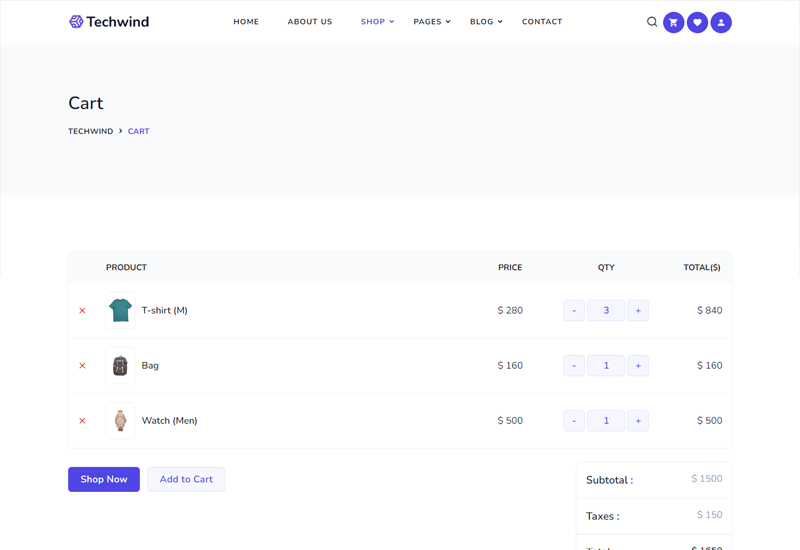Open About Us menu item
The image size is (800, 550).
pos(310,21)
